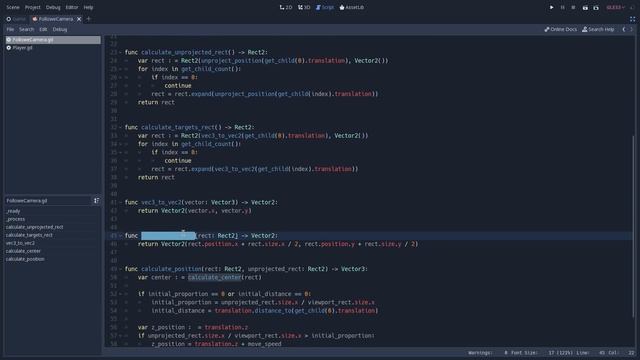This screenshot has width=640, height=360.
Task: Fold the calculate_unprojected_rect function
Action: coord(120,52)
